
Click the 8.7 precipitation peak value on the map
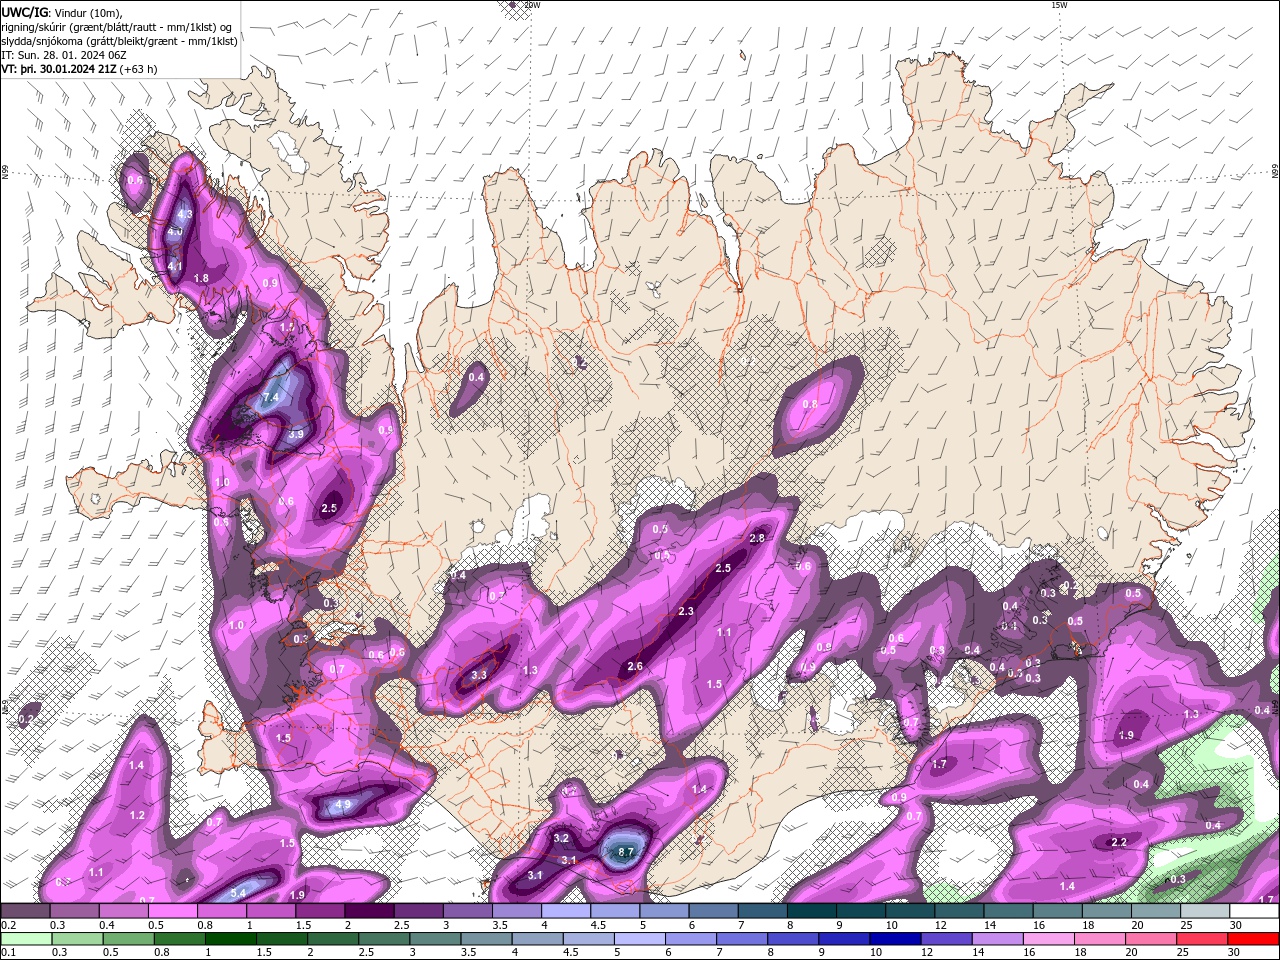(627, 852)
